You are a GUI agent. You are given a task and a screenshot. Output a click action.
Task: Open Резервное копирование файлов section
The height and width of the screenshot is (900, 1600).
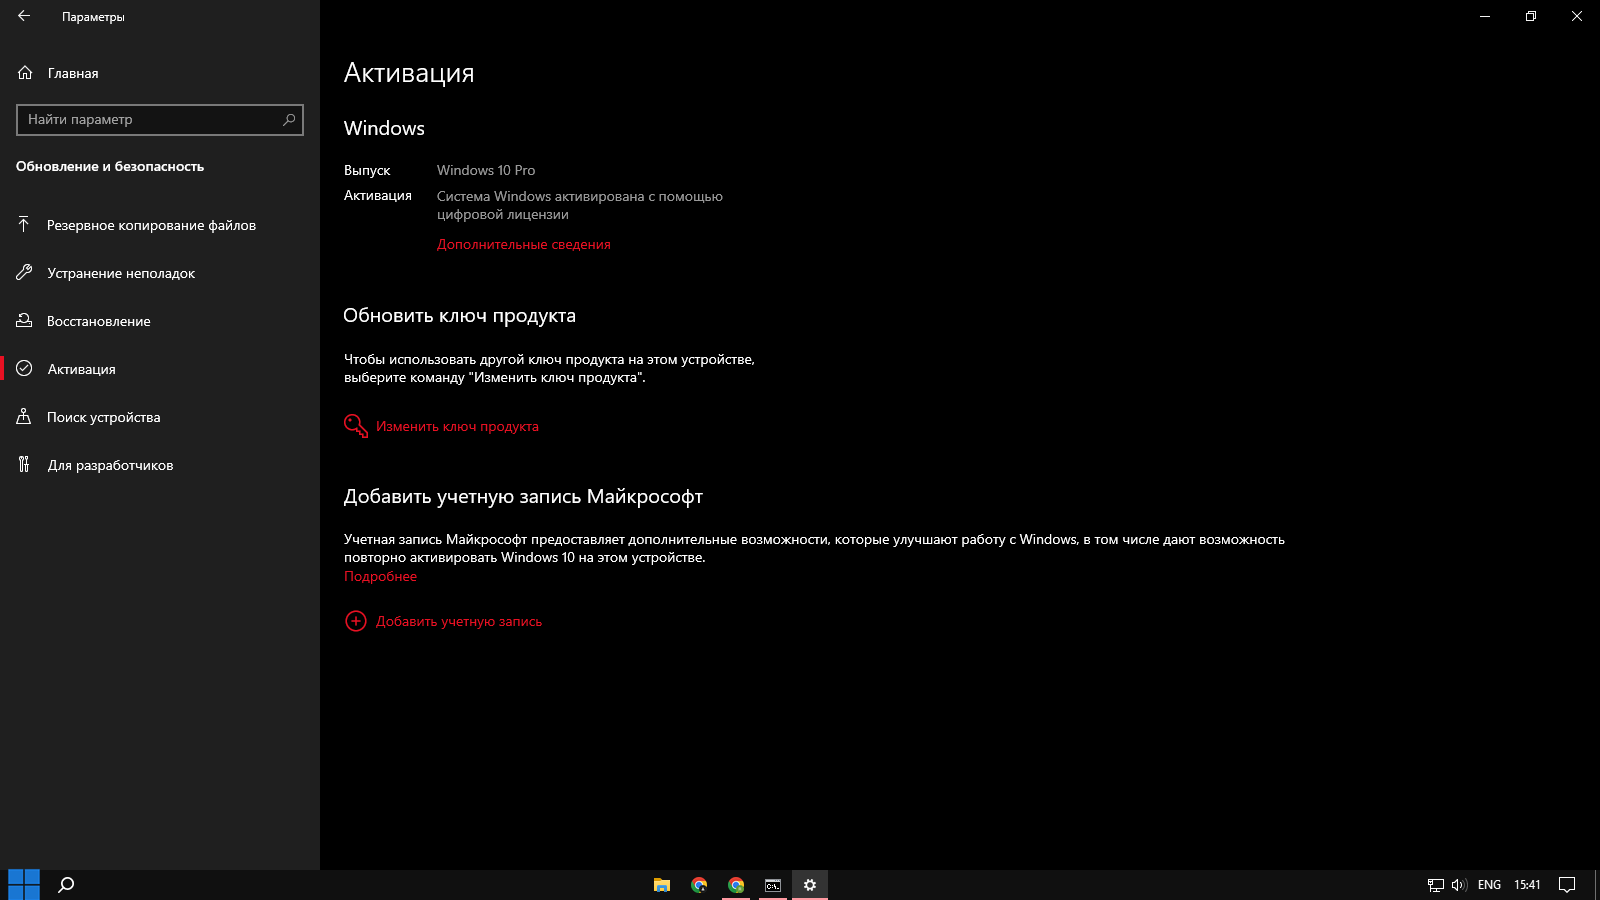pos(160,225)
